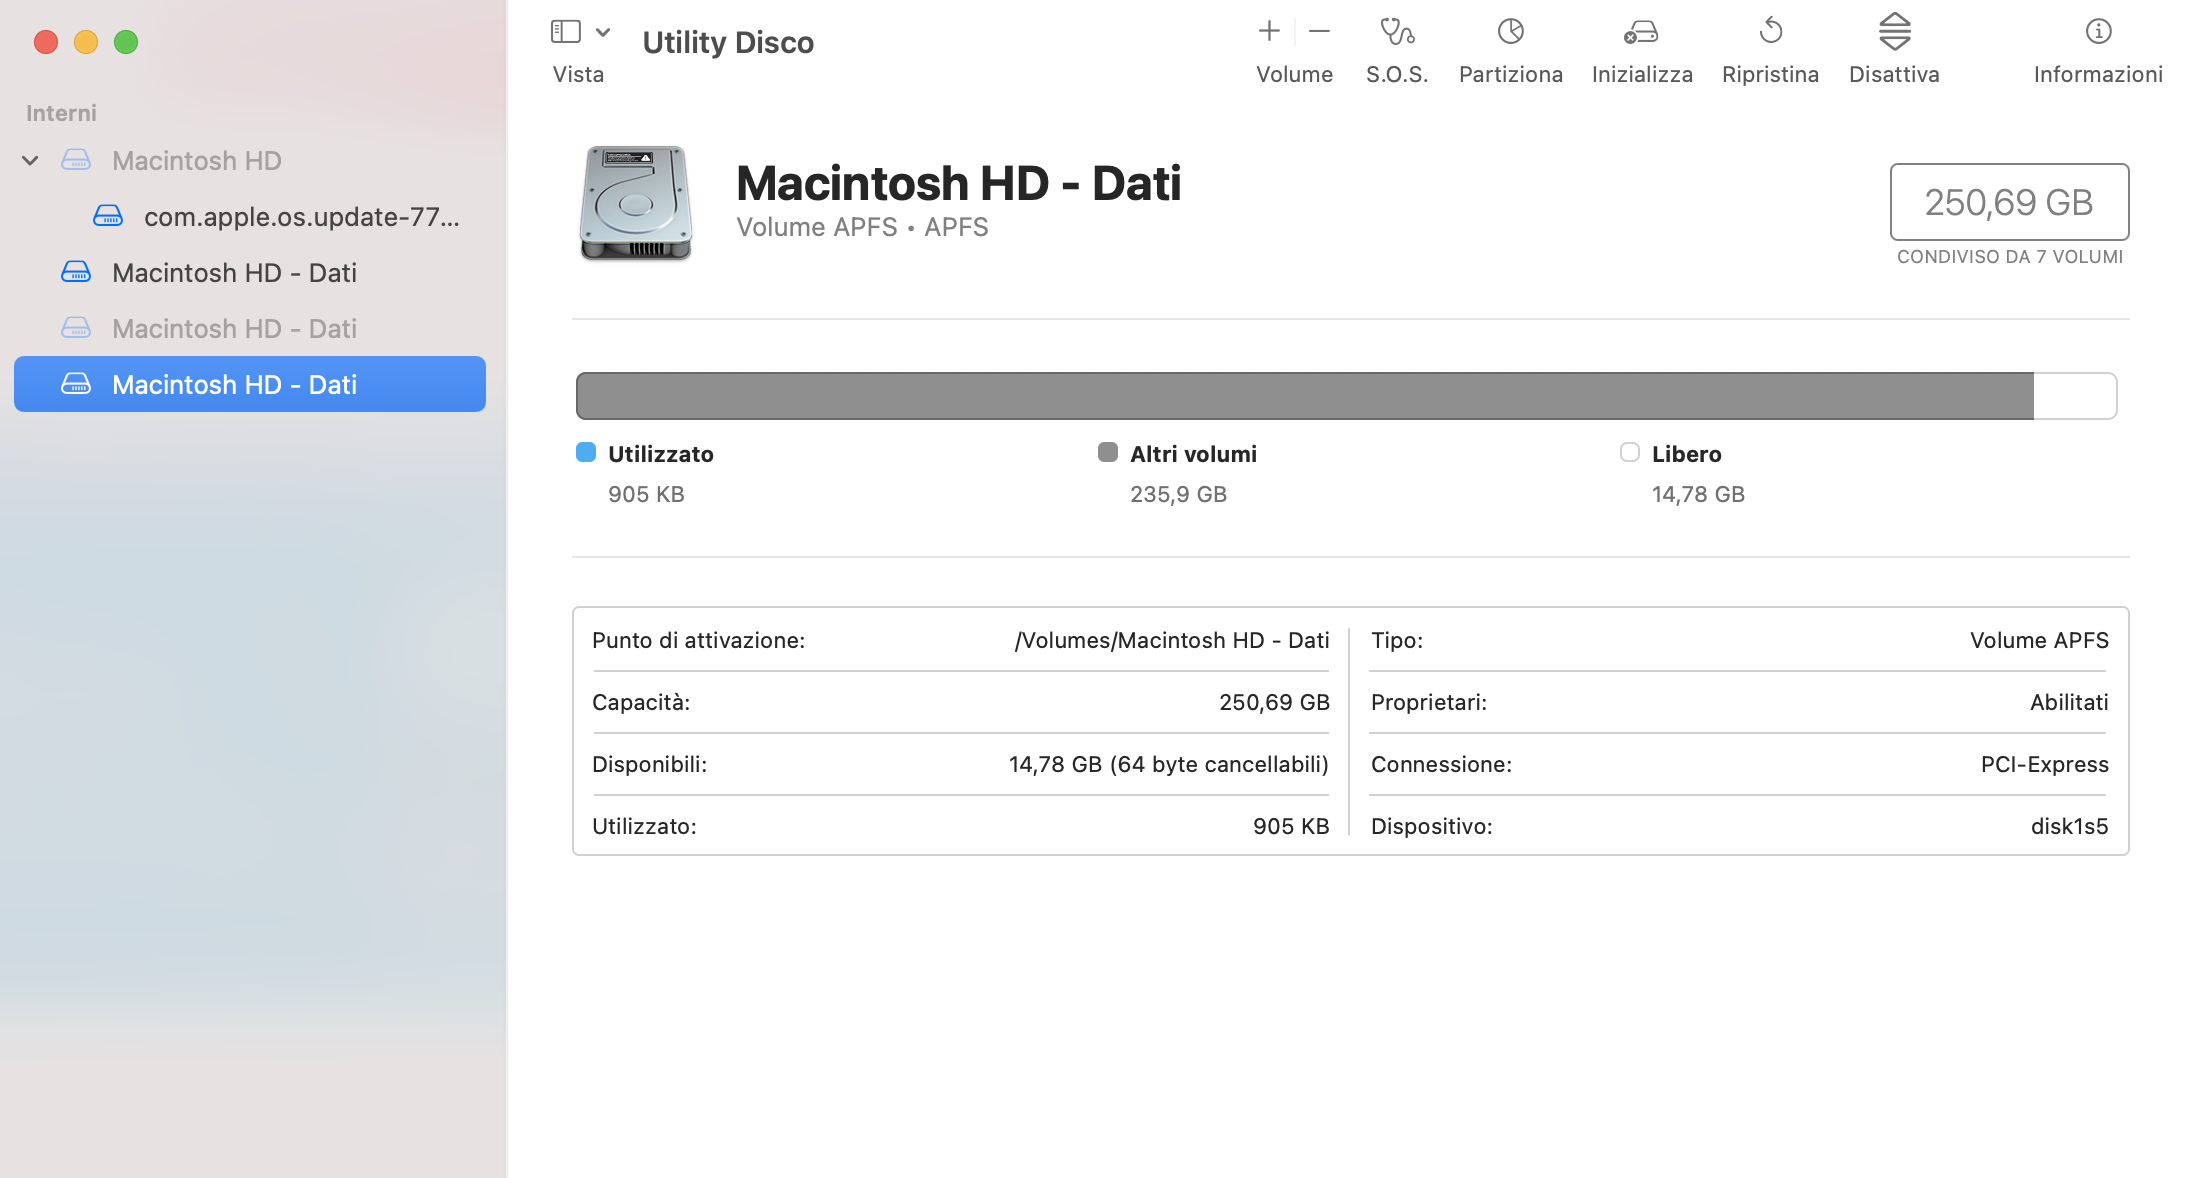The width and height of the screenshot is (2188, 1178).
Task: Open the Vista sidebar view icon
Action: tap(566, 32)
